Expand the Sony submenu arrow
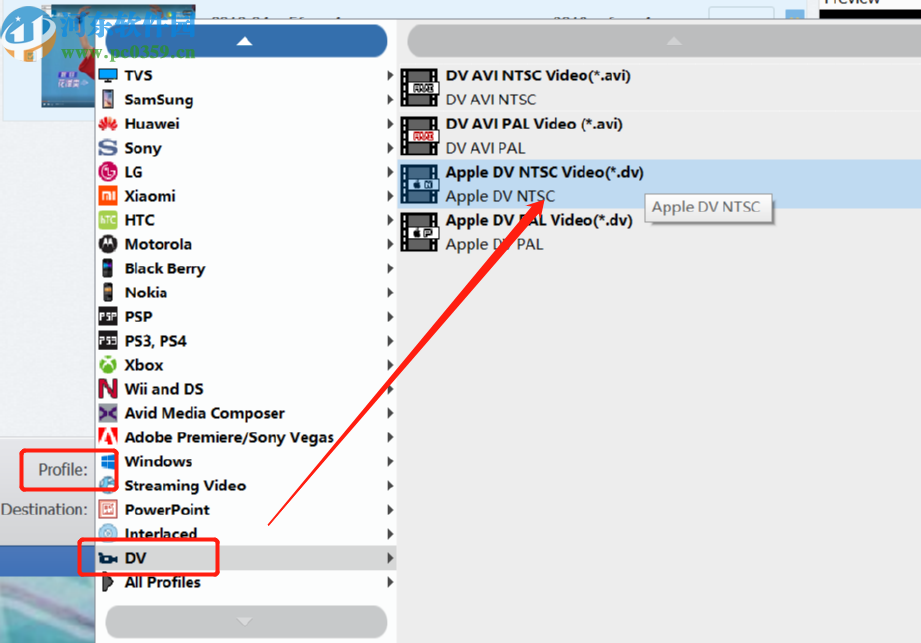Image resolution: width=921 pixels, height=643 pixels. 390,148
